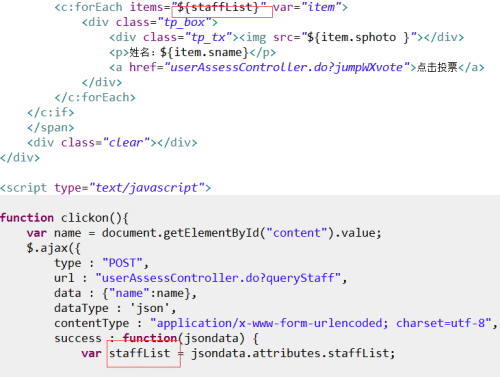The width and height of the screenshot is (500, 377).
Task: Click the dataType 'json' value
Action: coord(153,308)
